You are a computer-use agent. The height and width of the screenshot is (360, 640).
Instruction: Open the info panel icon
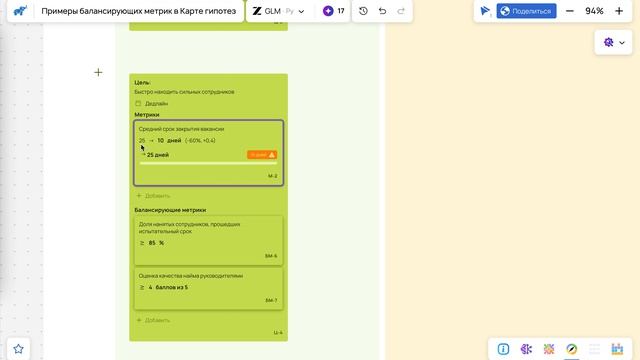[x=503, y=349]
